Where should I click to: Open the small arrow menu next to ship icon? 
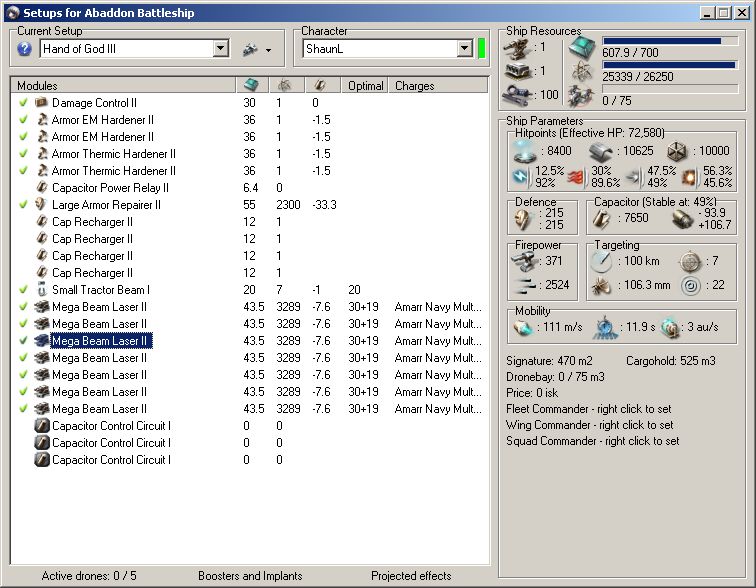pos(268,50)
